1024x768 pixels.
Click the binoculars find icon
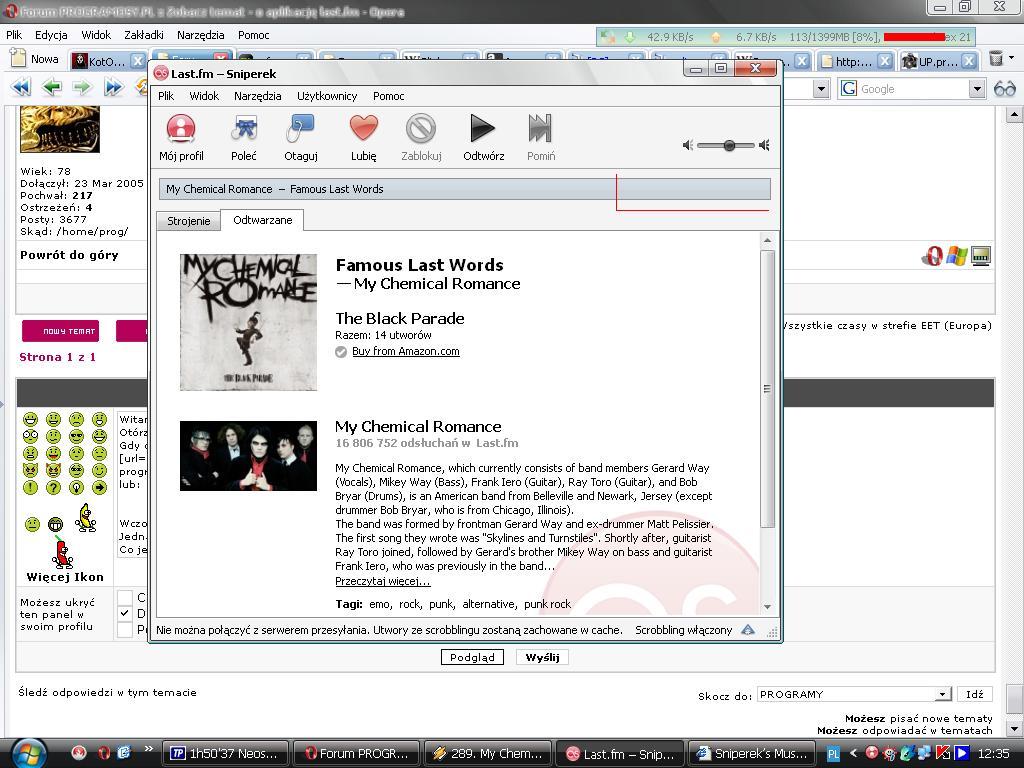click(x=1004, y=88)
